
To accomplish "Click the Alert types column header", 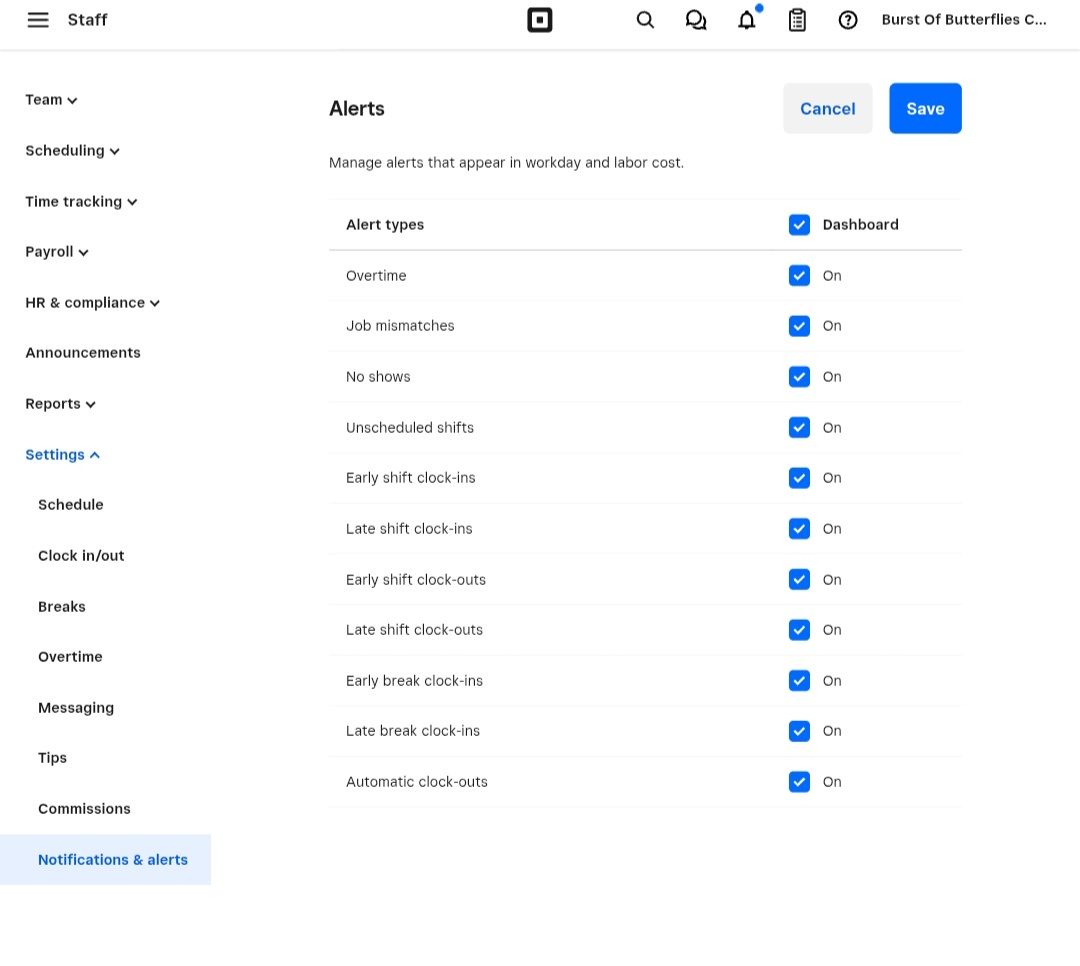I will (x=385, y=225).
